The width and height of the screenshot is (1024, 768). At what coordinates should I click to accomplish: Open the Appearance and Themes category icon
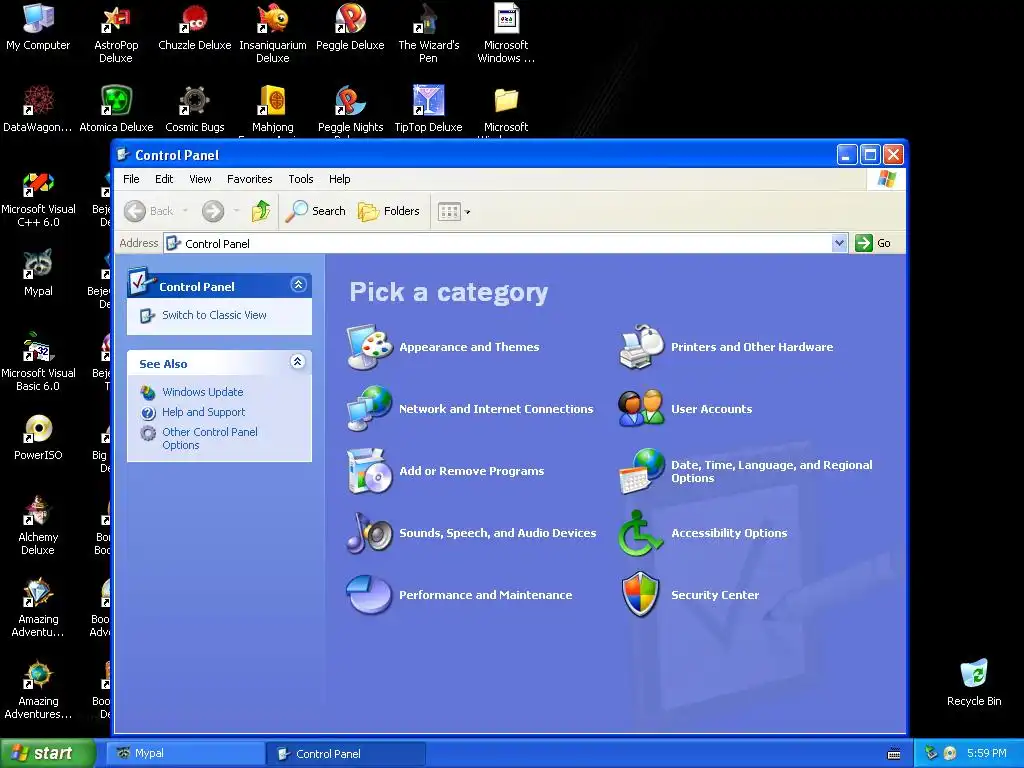pos(370,347)
